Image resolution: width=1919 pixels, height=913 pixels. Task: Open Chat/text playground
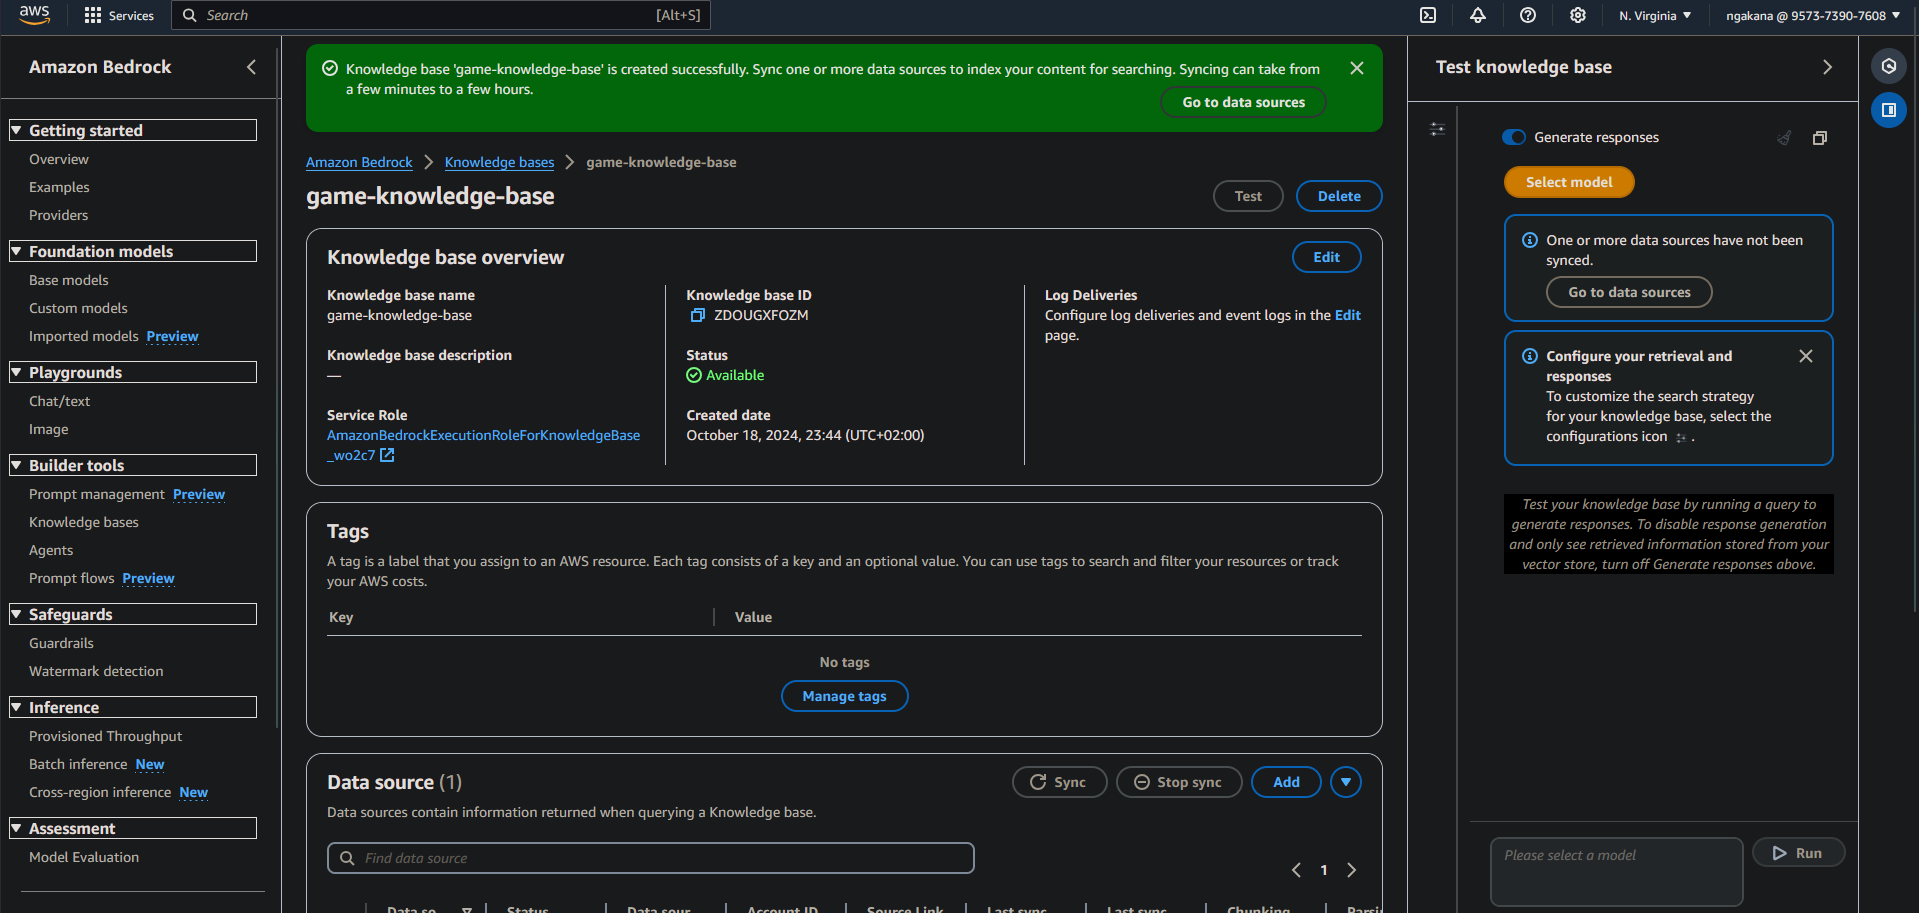pyautogui.click(x=60, y=401)
